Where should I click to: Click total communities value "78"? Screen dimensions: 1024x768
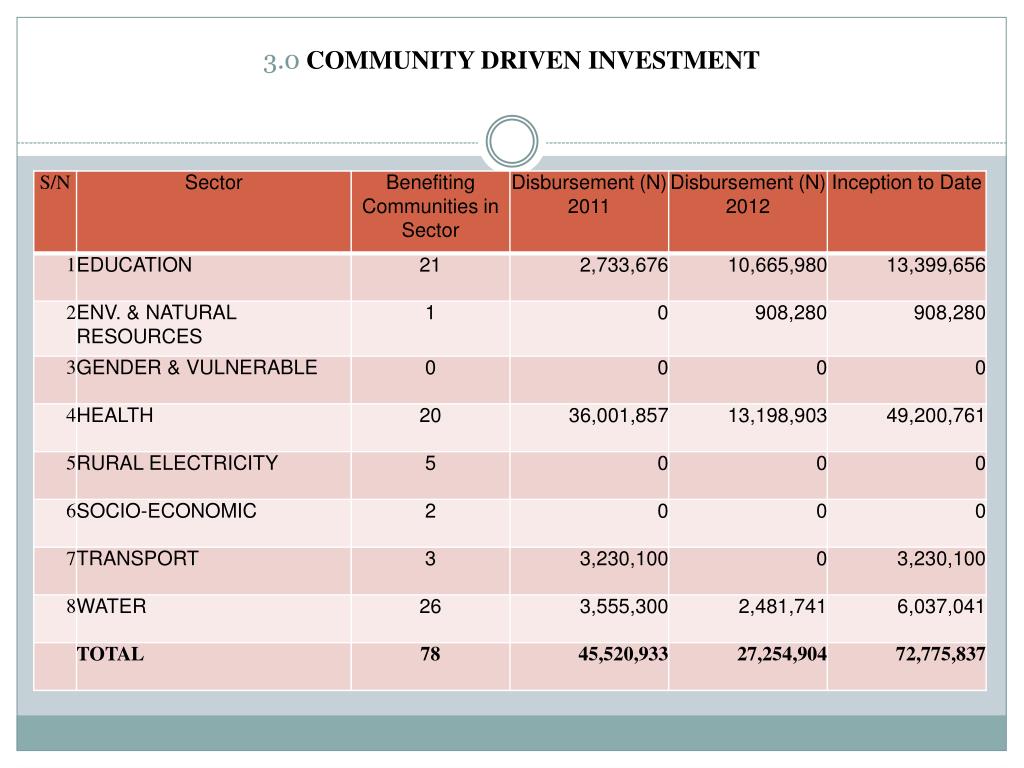(x=430, y=654)
